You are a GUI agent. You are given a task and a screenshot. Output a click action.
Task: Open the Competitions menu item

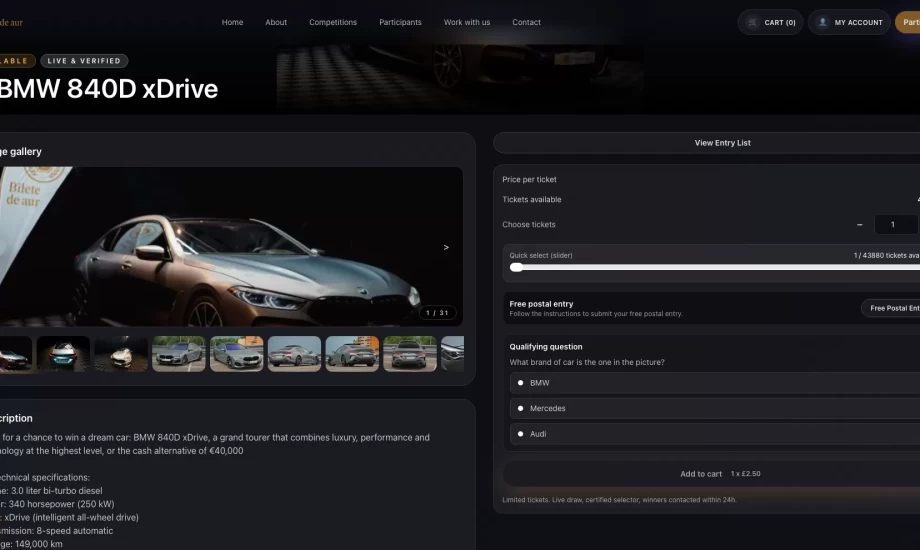pyautogui.click(x=333, y=22)
